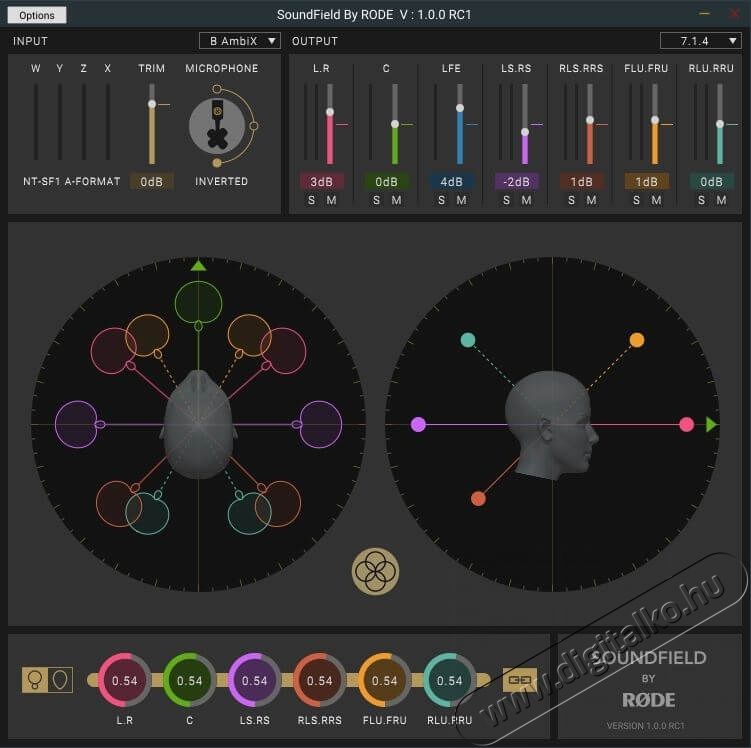Mute the RLS.RRS channel
This screenshot has height=748, width=751.
(x=592, y=200)
